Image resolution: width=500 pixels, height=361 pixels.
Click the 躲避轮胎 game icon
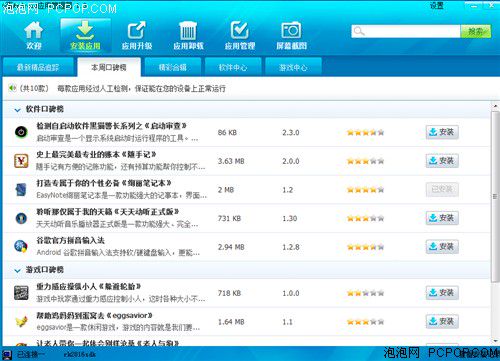[21, 293]
